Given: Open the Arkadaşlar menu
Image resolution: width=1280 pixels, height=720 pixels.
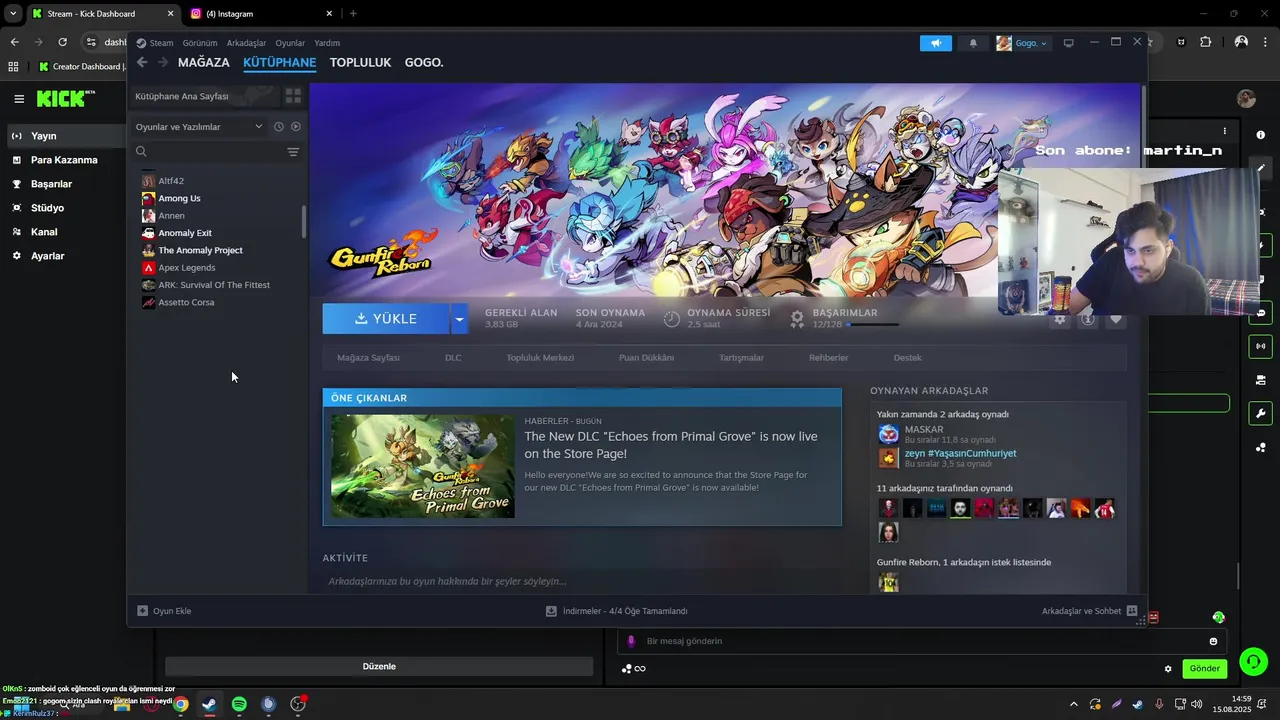Looking at the screenshot, I should 246,43.
